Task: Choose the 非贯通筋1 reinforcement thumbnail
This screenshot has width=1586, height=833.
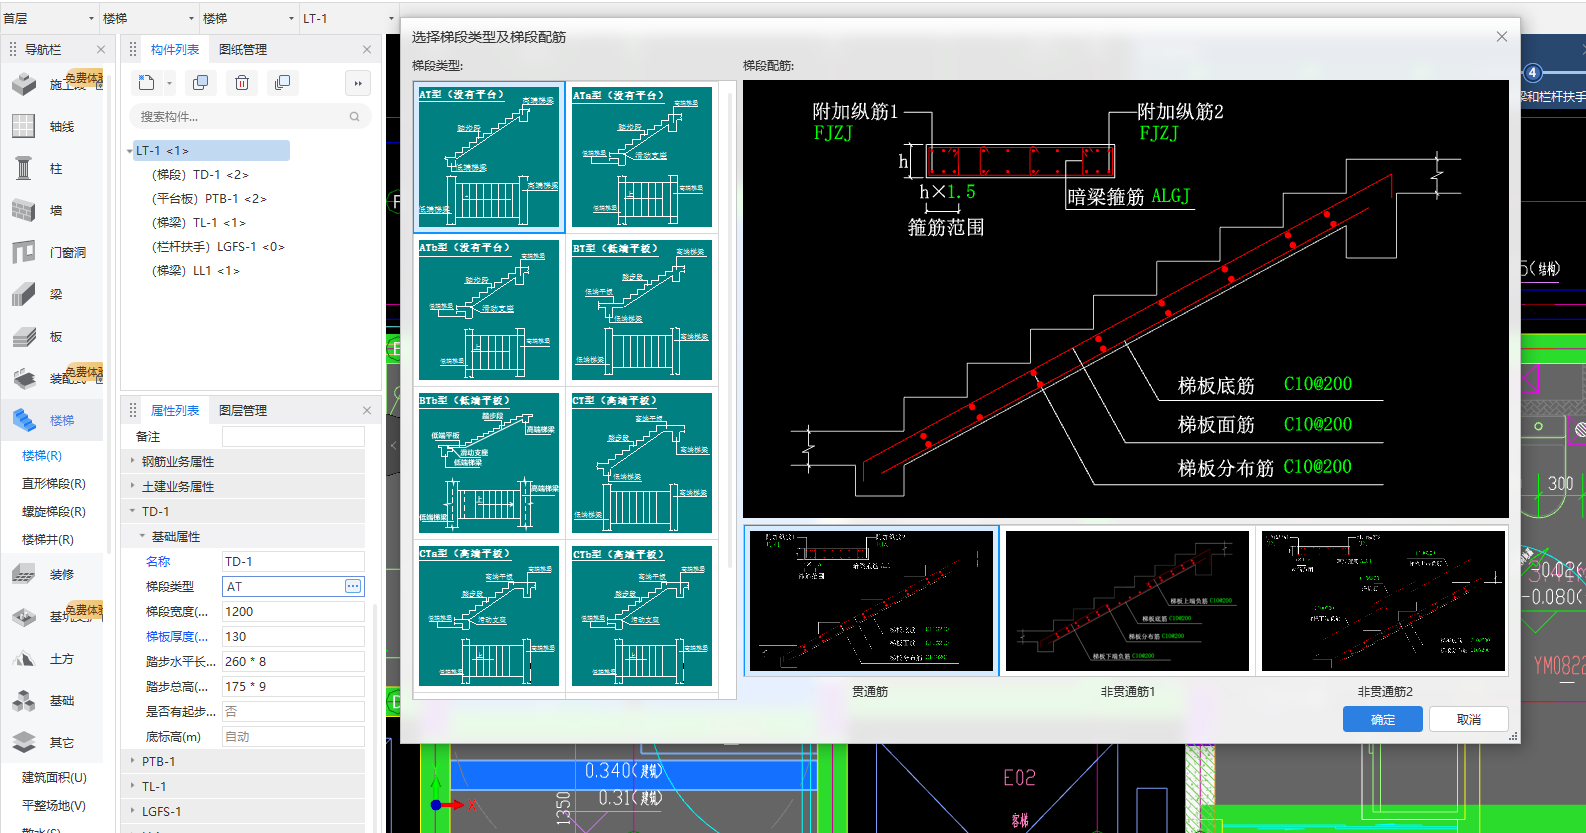Action: pos(1128,601)
